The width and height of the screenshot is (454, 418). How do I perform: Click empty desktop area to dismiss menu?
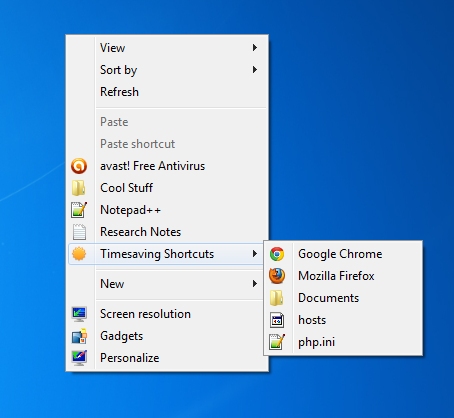coord(350,117)
